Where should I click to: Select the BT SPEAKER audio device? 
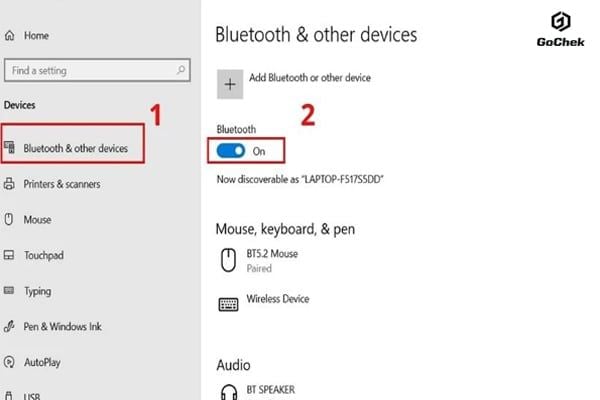(x=270, y=390)
